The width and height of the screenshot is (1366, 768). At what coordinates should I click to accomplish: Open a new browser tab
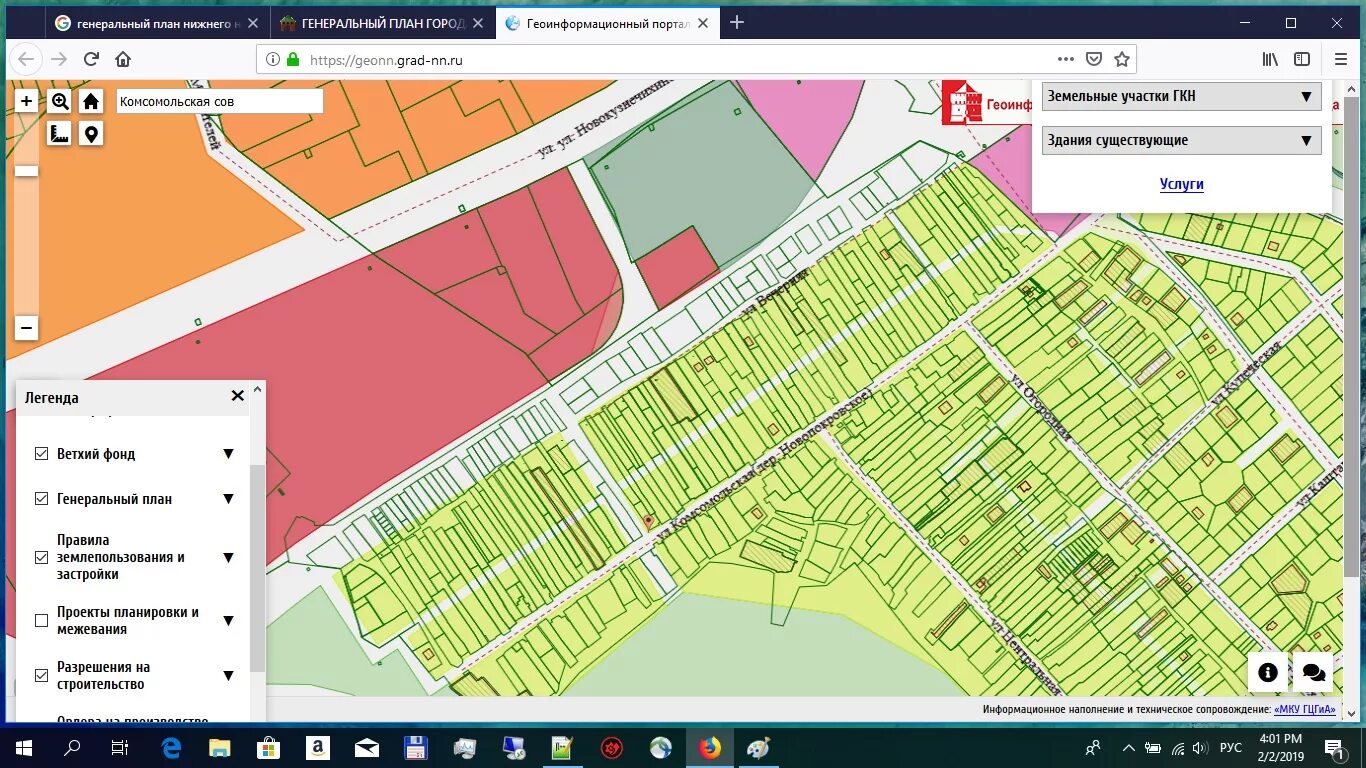click(x=737, y=22)
